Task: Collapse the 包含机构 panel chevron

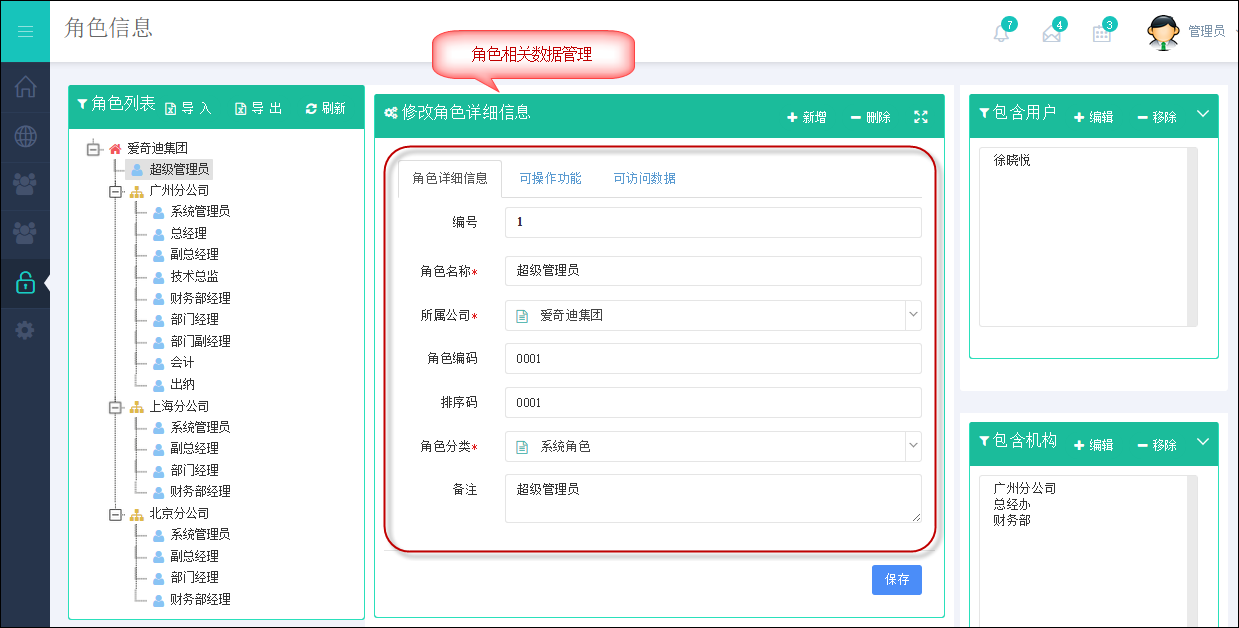Action: [1203, 441]
